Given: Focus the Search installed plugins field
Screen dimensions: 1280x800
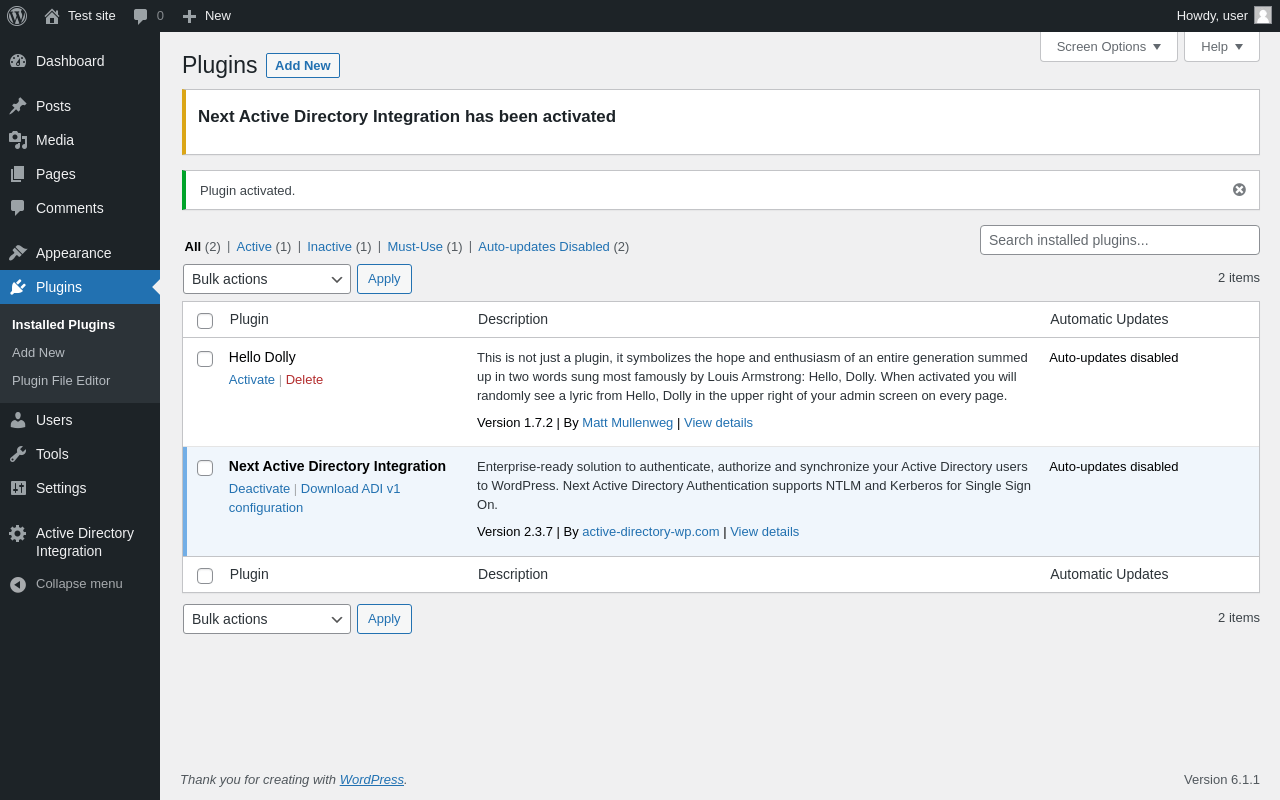Looking at the screenshot, I should pyautogui.click(x=1119, y=240).
